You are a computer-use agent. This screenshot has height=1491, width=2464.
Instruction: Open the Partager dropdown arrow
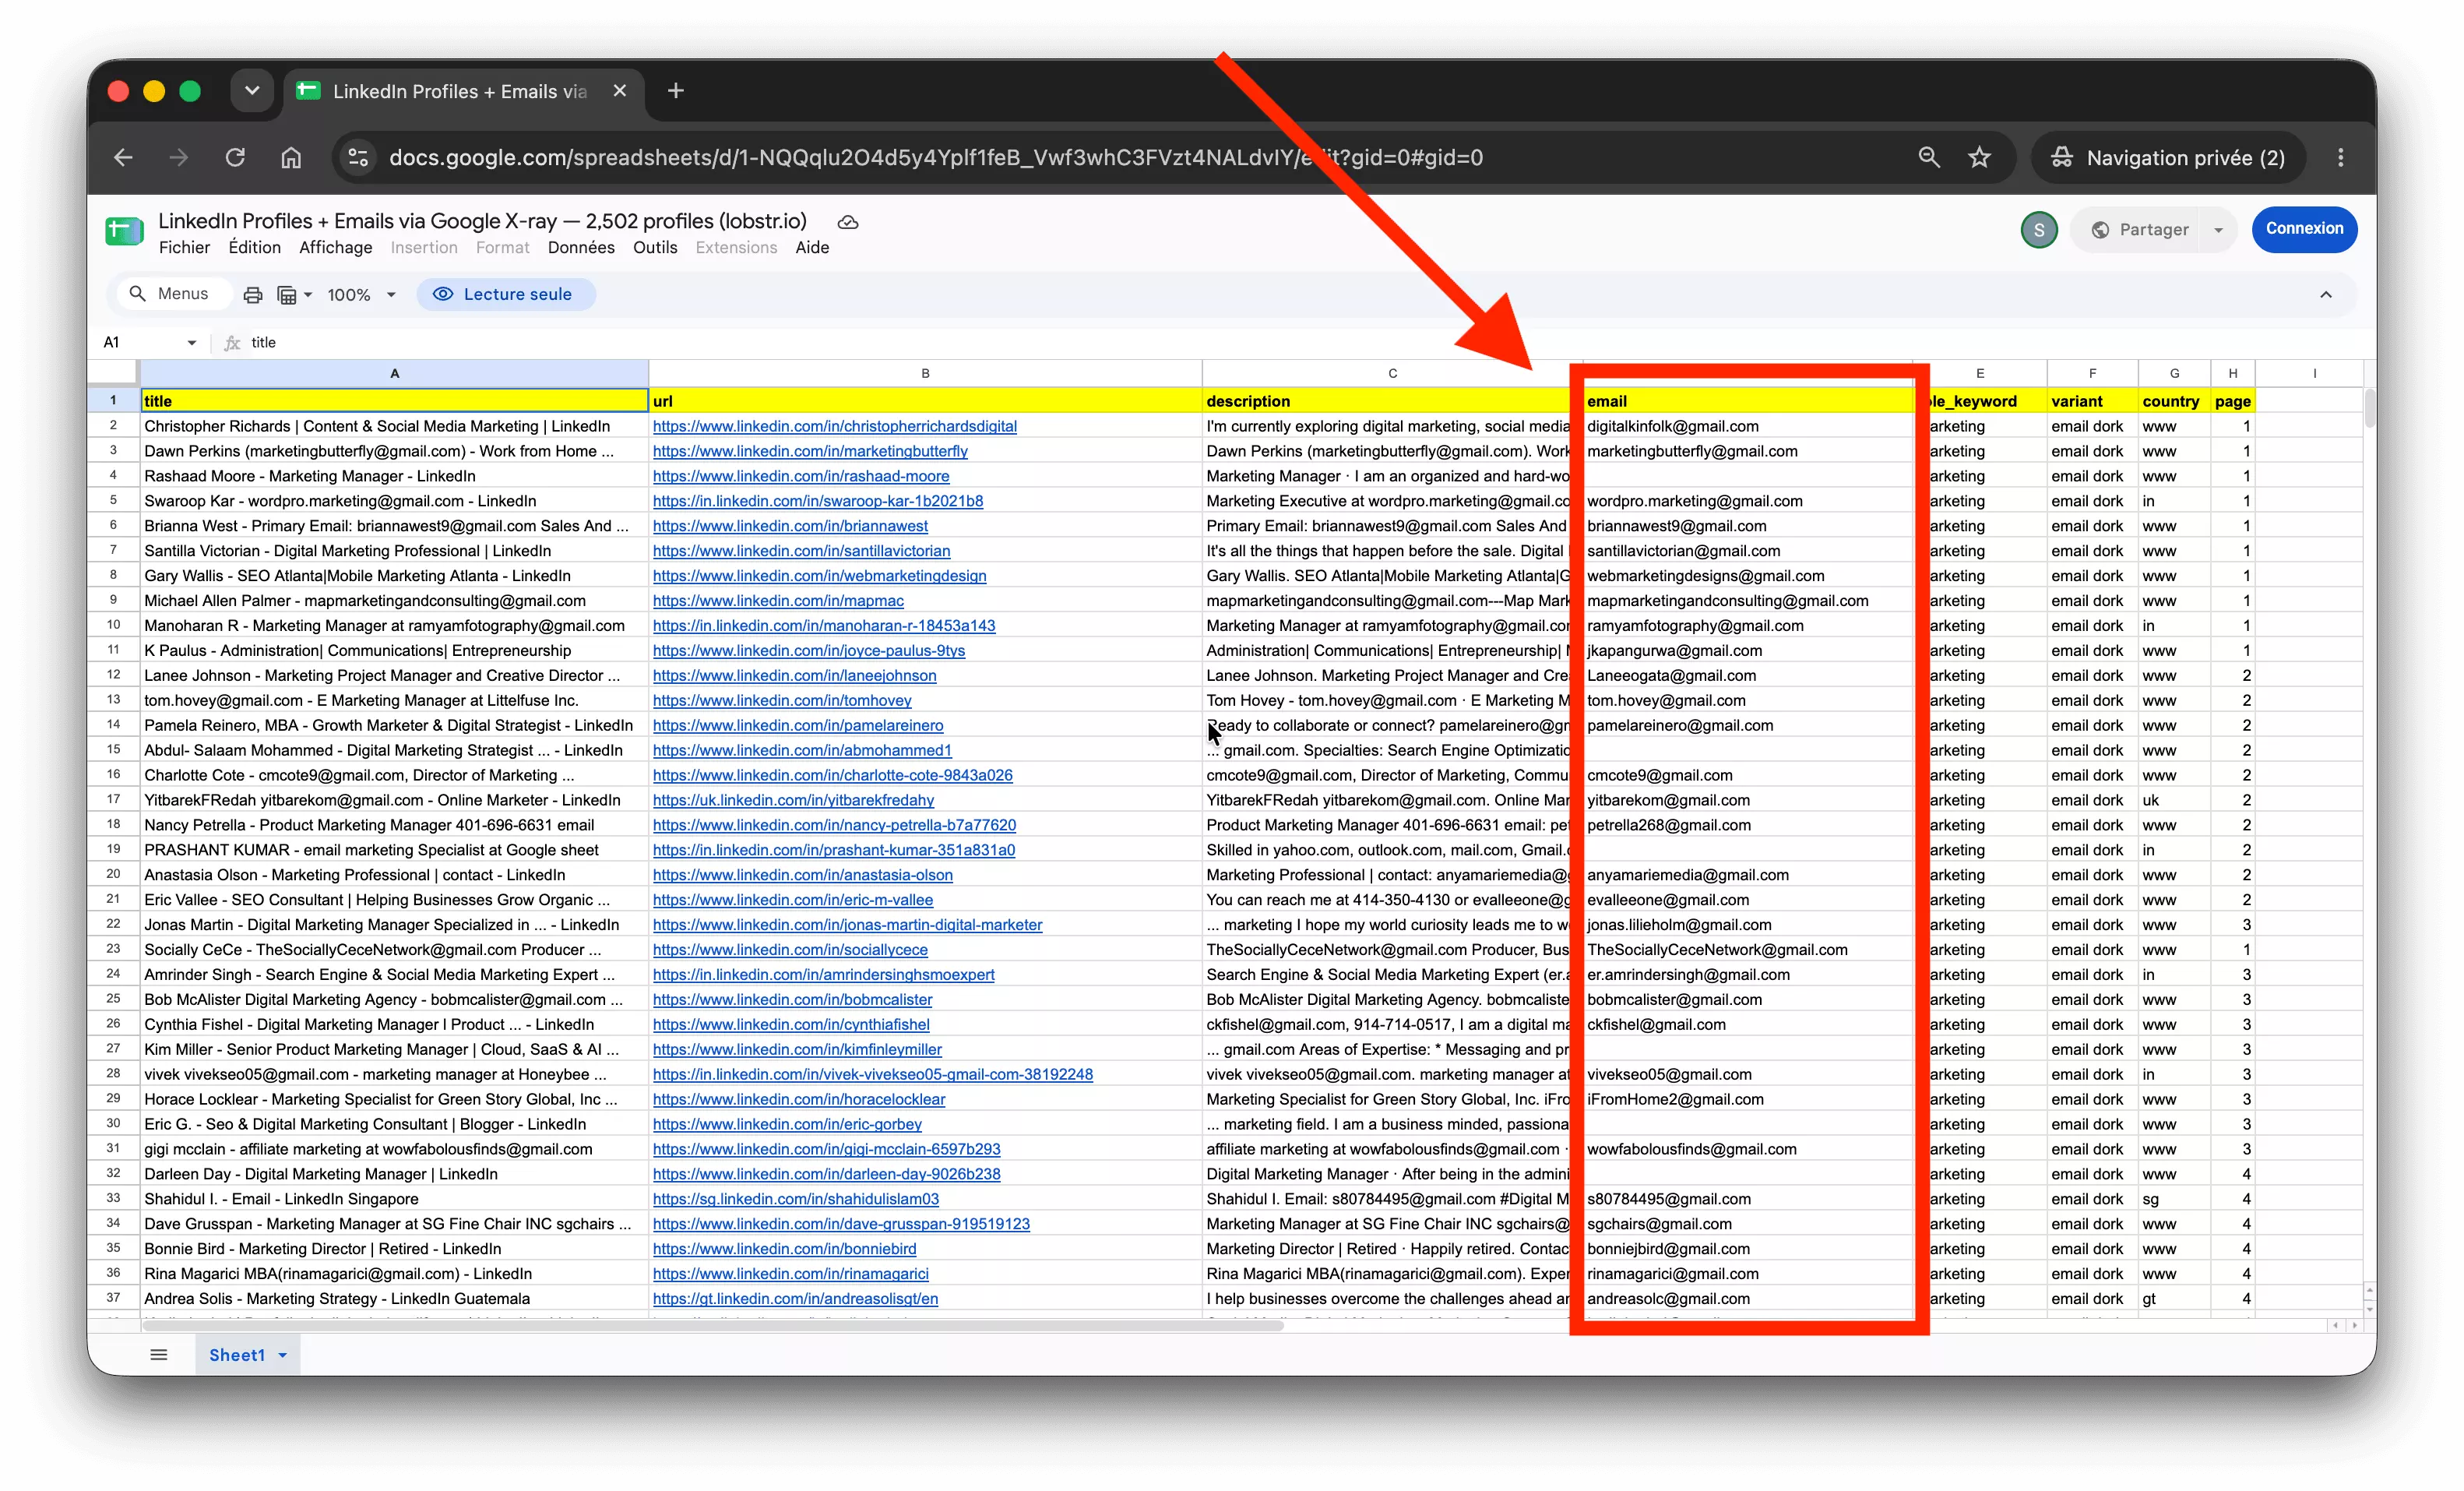tap(2218, 230)
